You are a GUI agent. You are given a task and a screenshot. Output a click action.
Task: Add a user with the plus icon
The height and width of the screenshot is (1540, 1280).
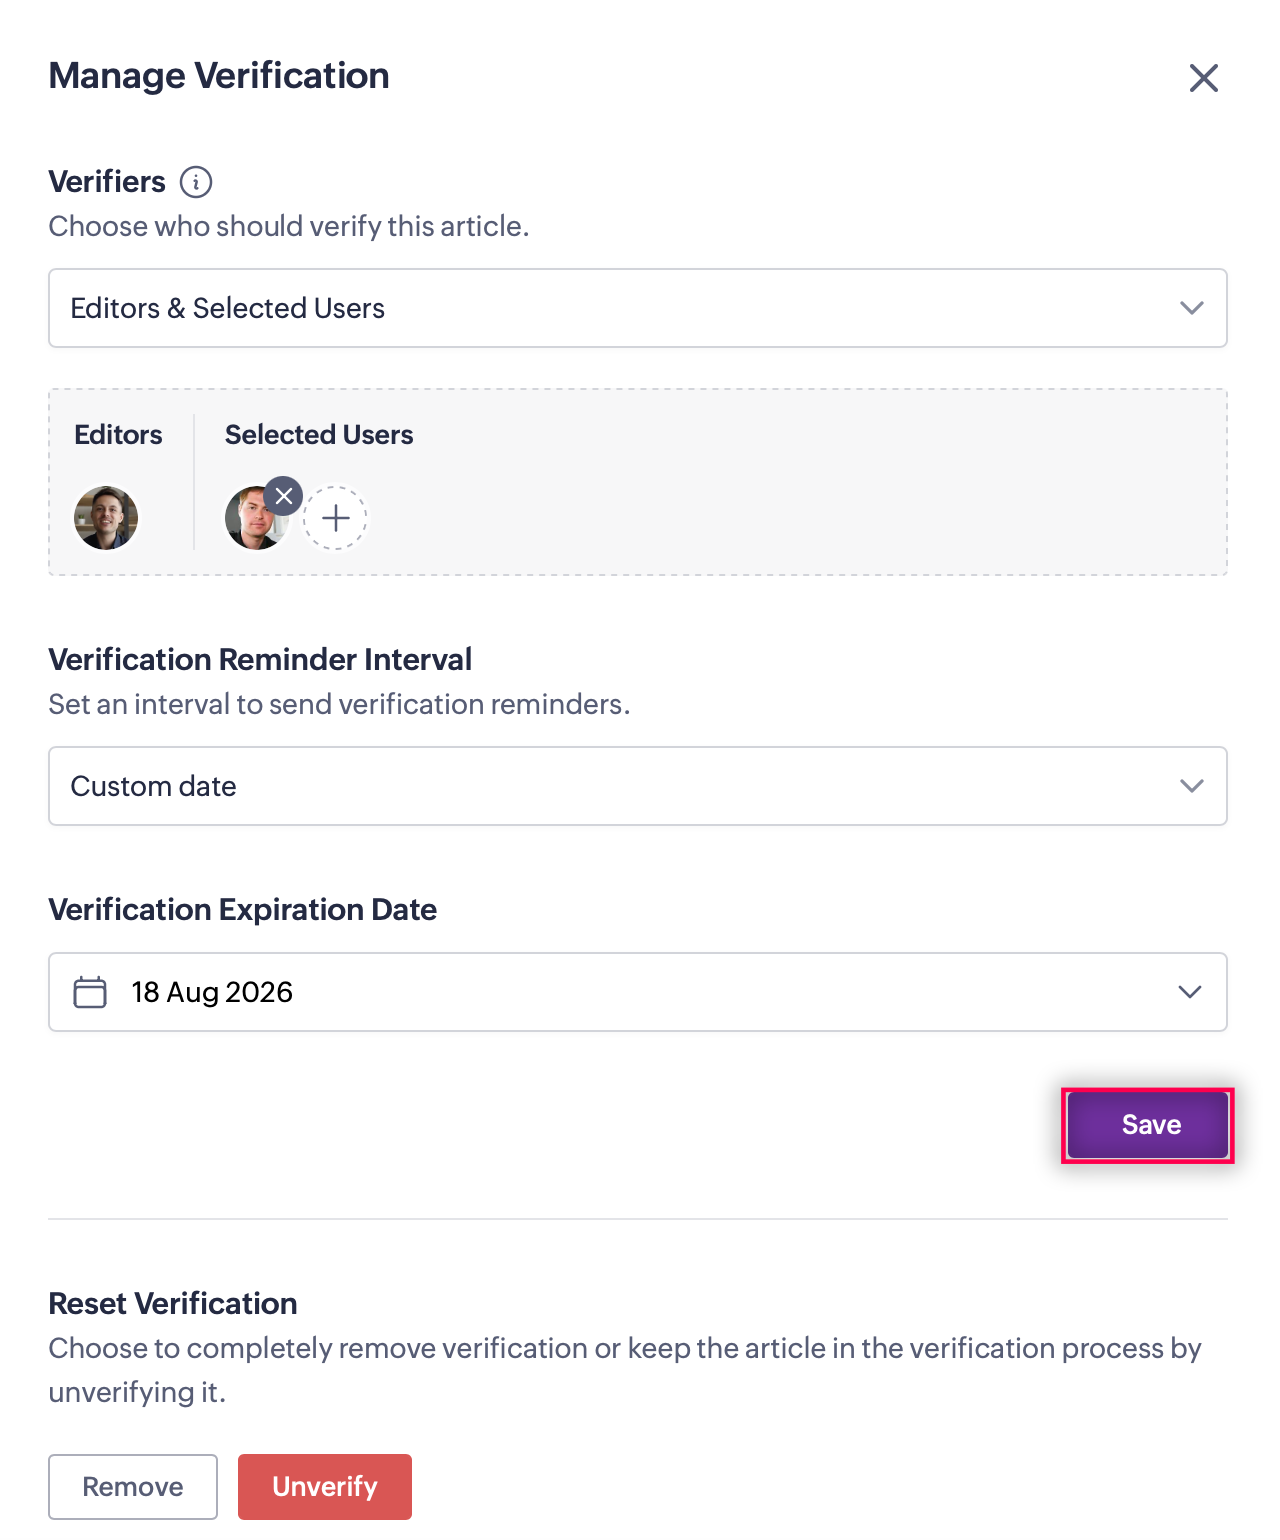tap(336, 518)
